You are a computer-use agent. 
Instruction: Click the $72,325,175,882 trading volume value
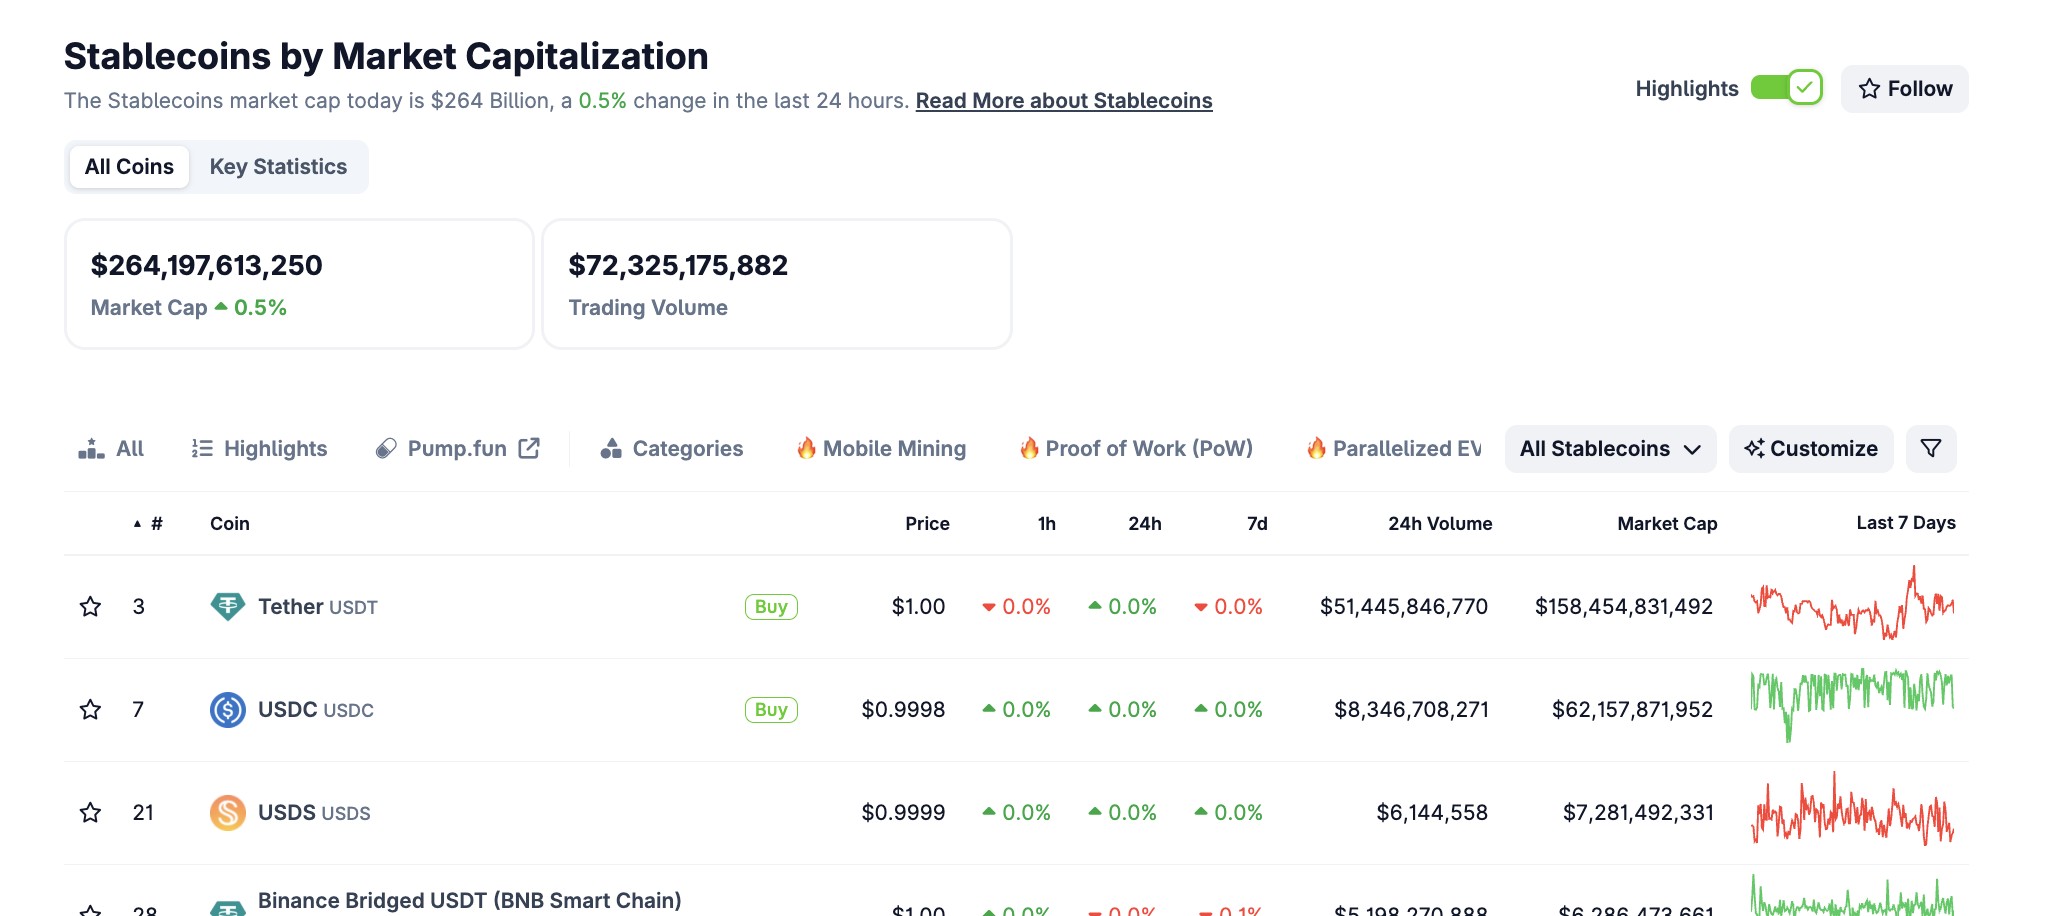(x=678, y=265)
